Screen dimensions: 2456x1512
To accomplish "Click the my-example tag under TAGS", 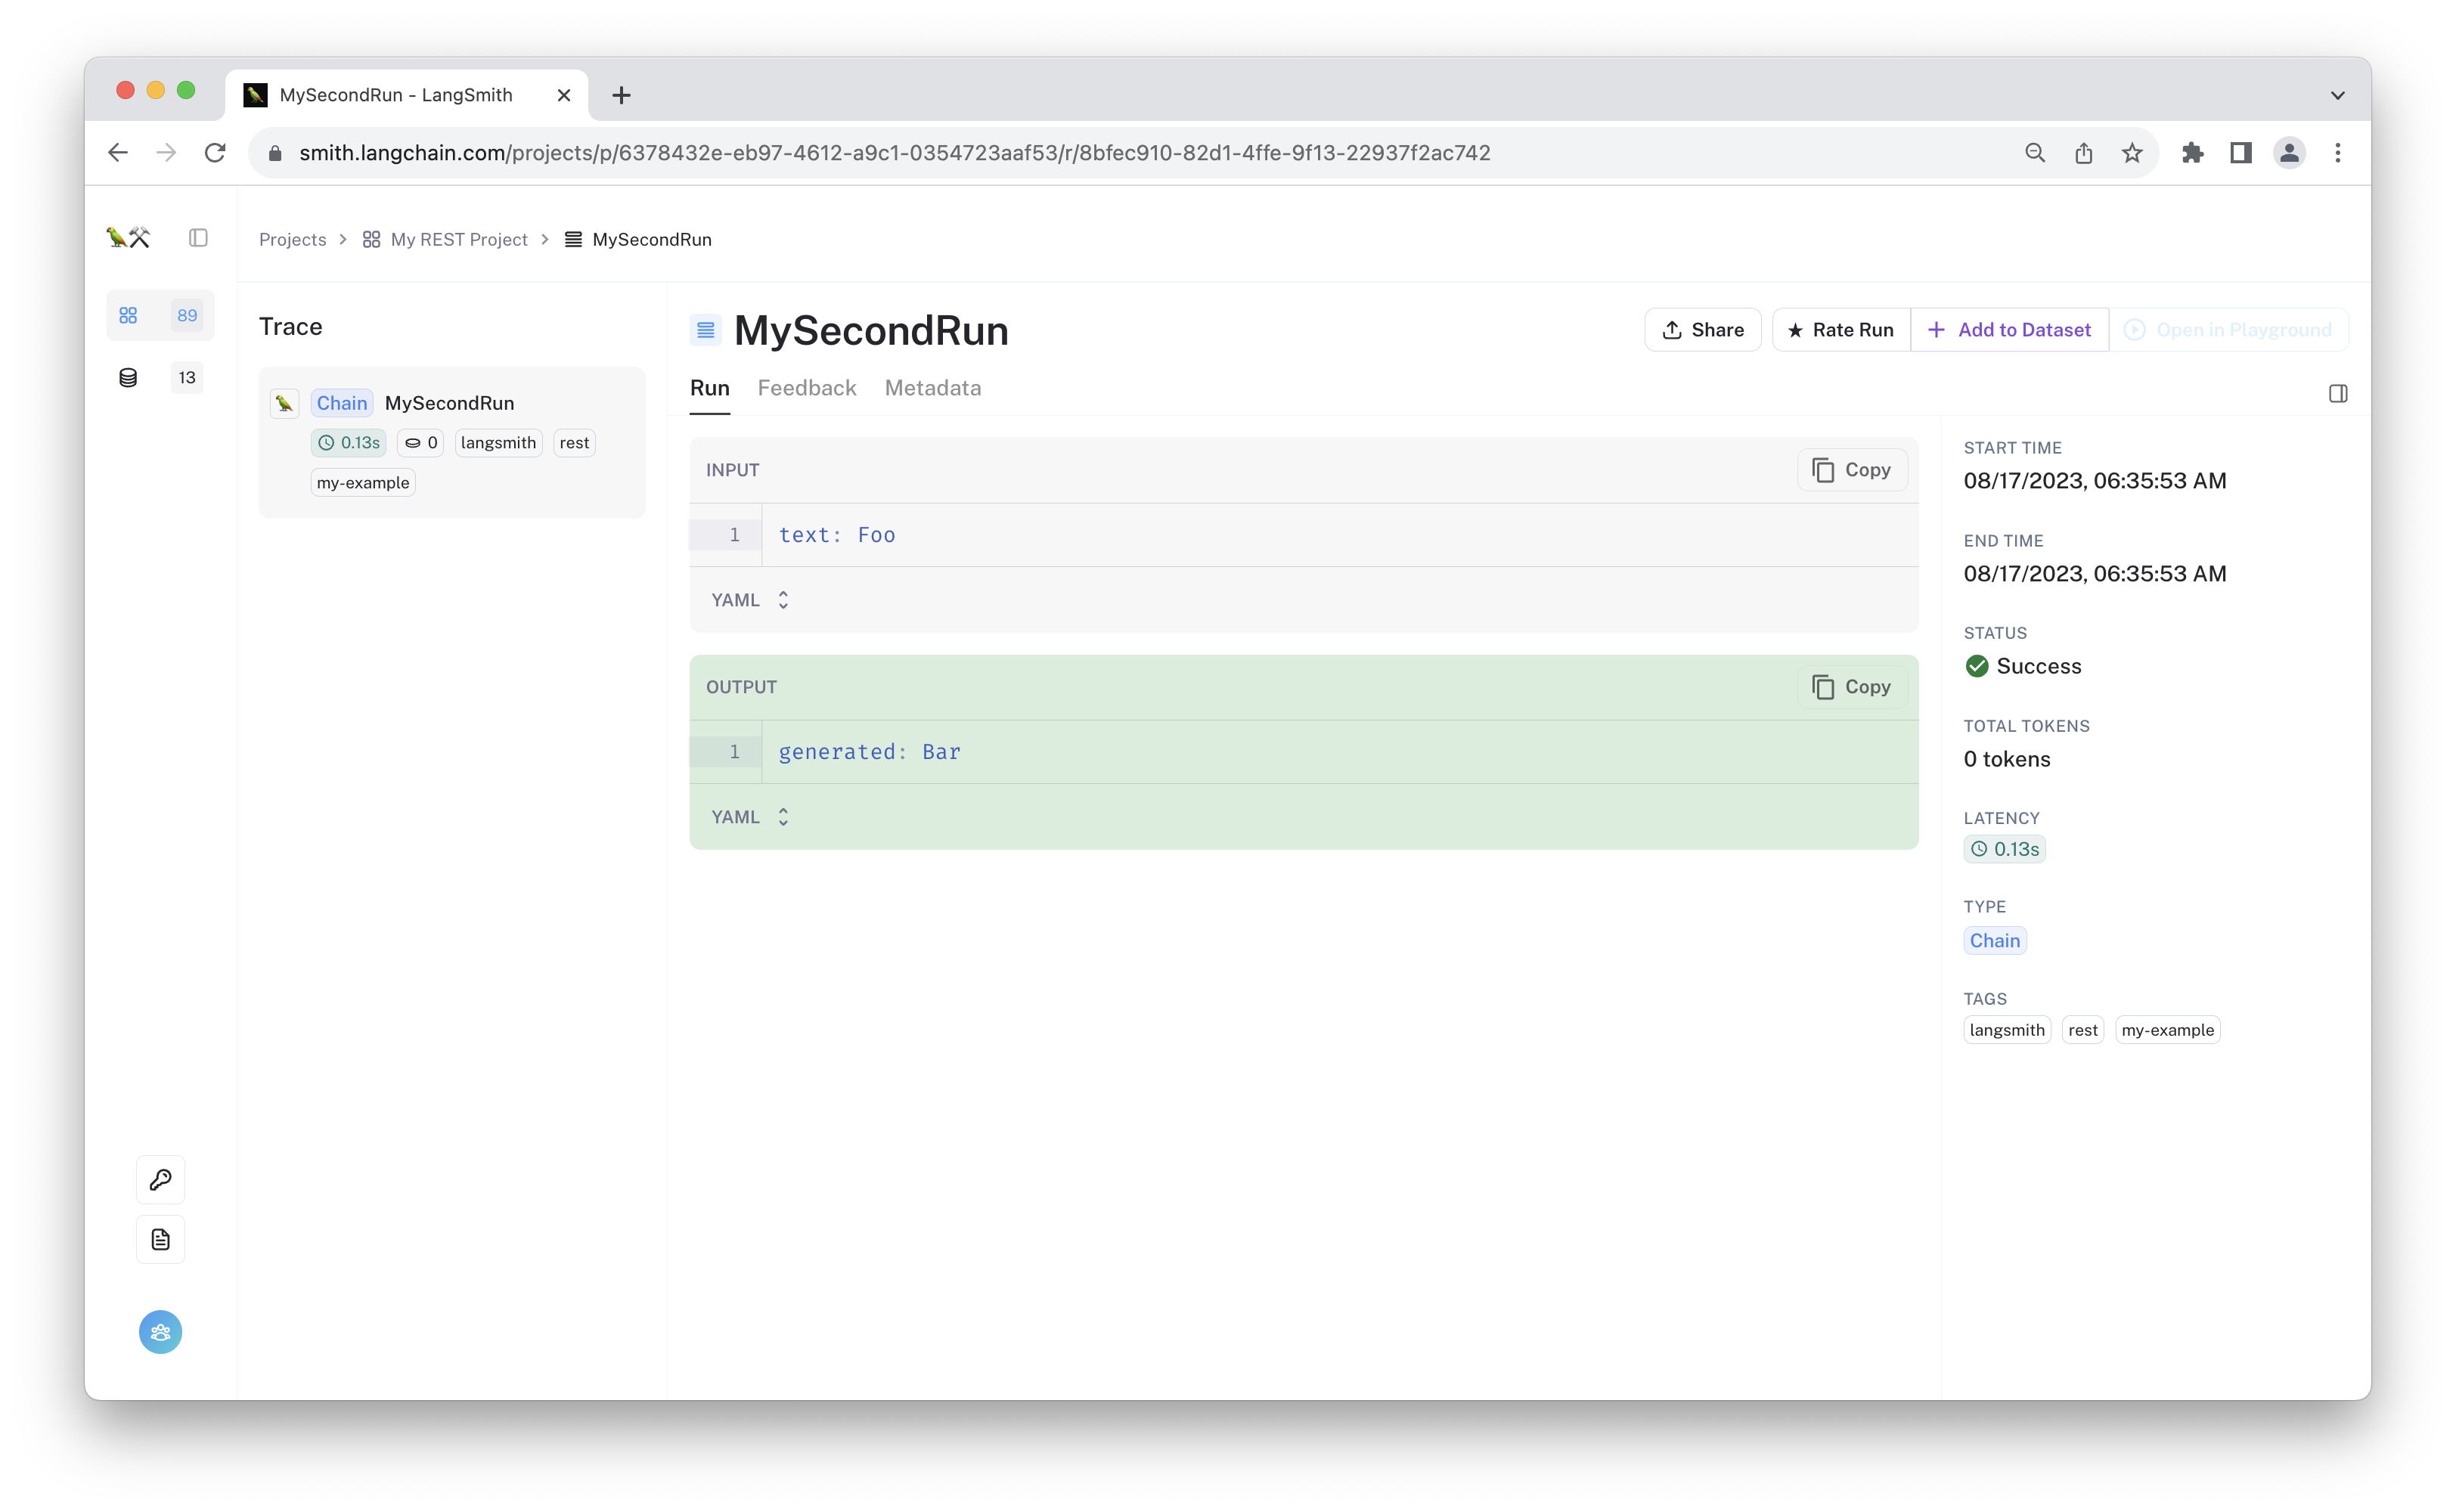I will 2168,1030.
